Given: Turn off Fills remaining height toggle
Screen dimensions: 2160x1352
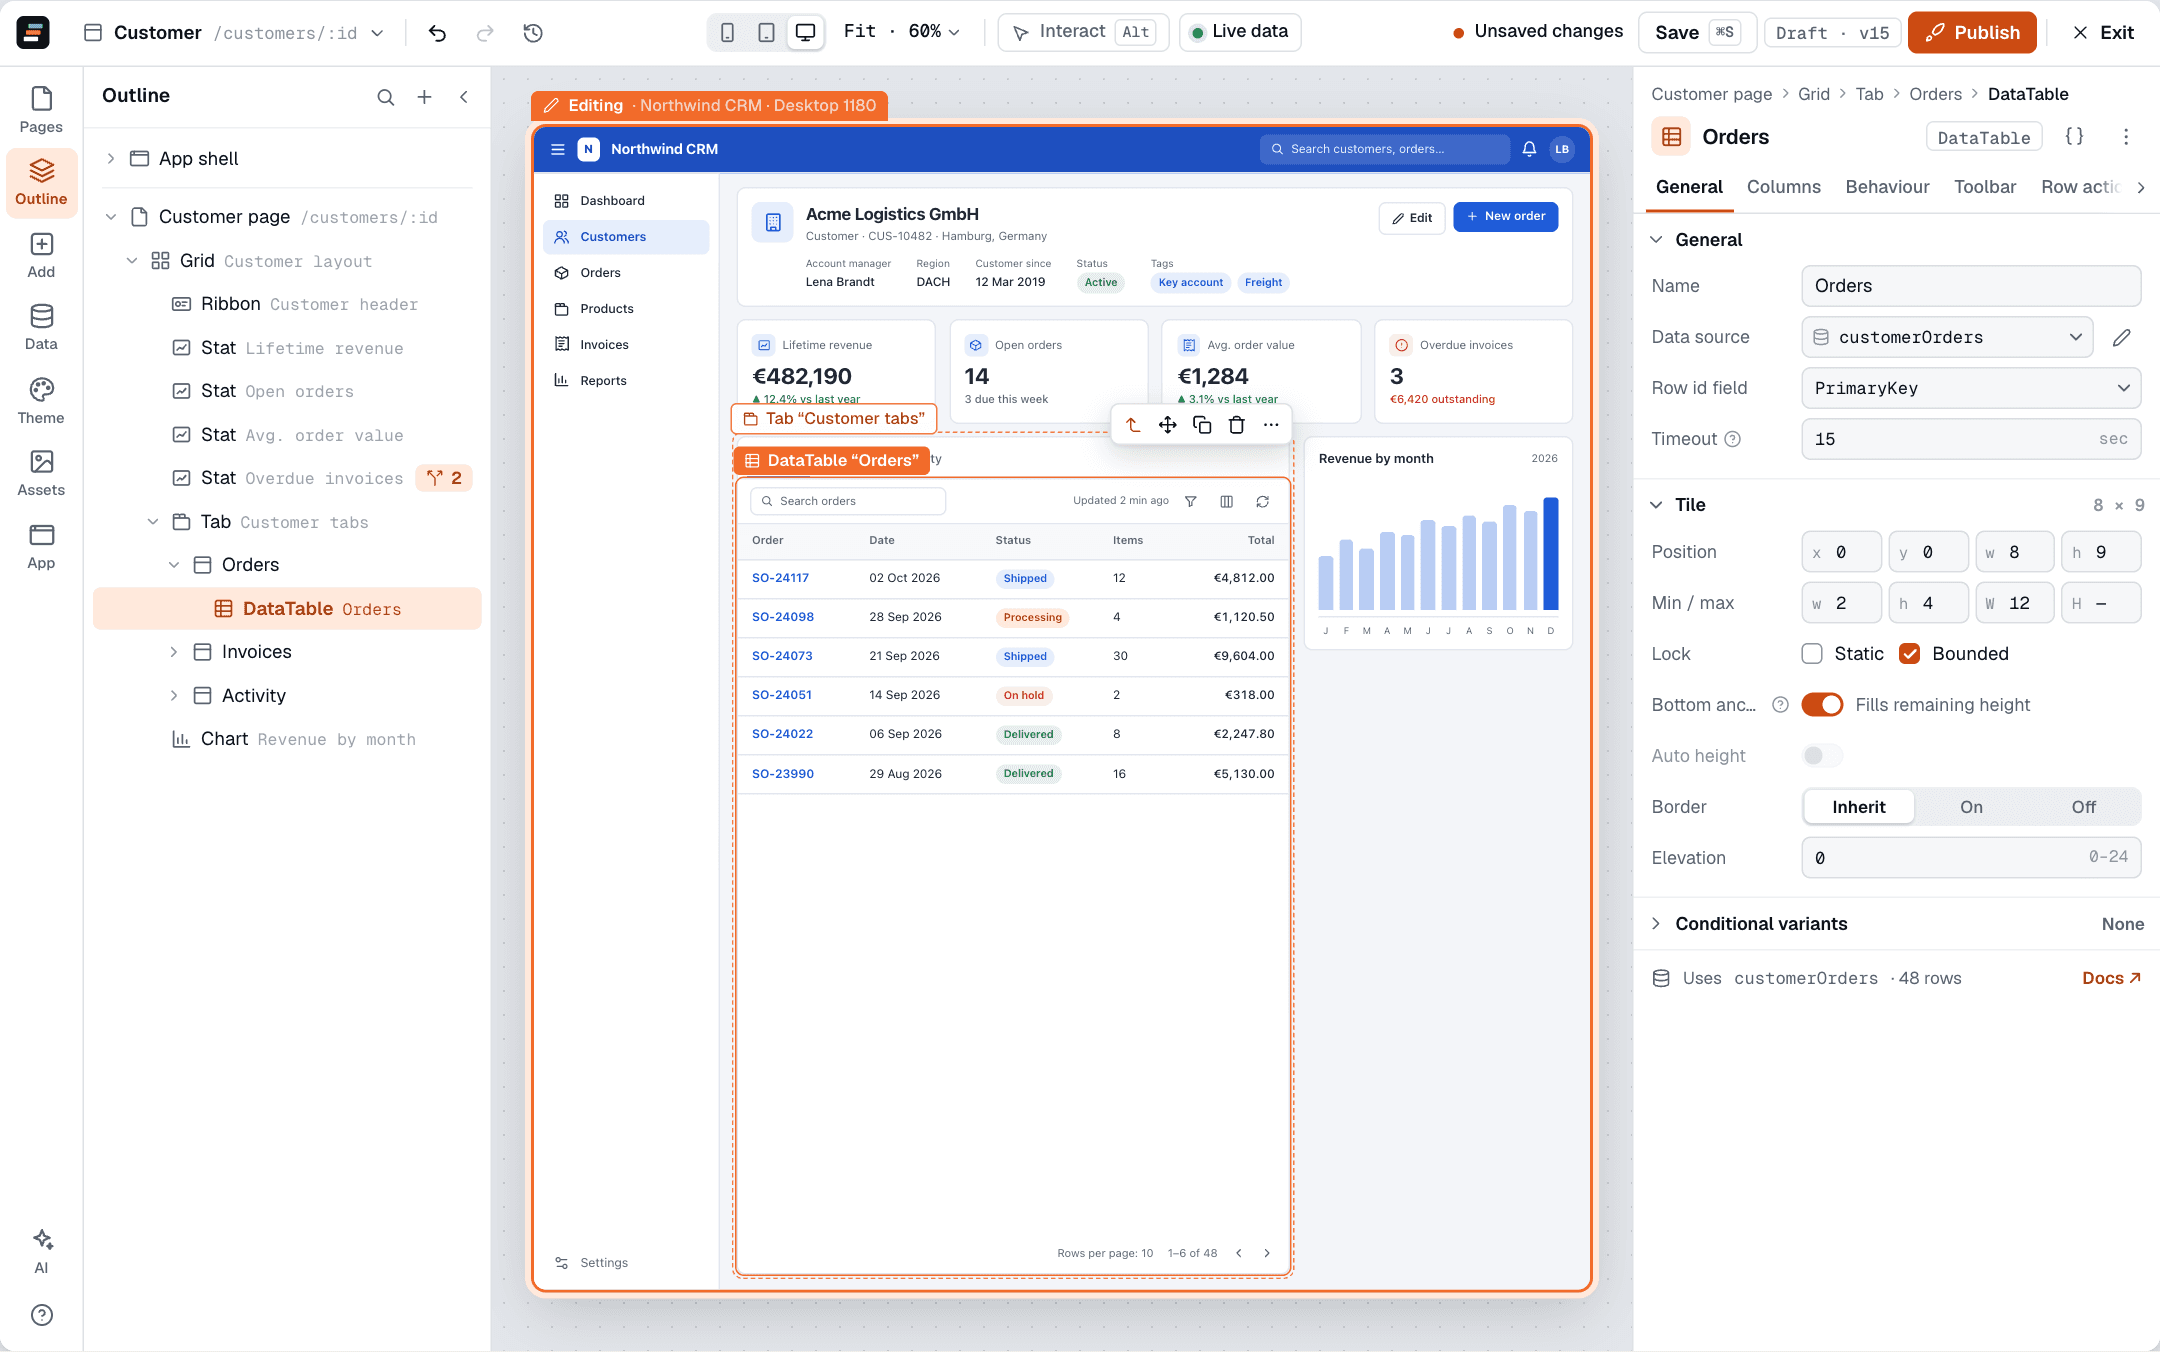Looking at the screenshot, I should [x=1822, y=705].
